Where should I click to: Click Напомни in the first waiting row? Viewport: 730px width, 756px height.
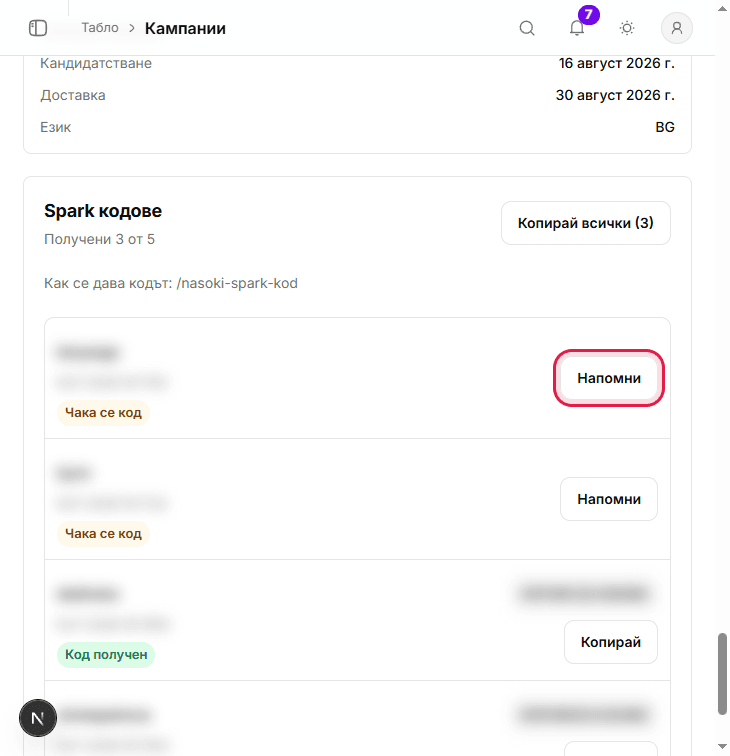point(608,378)
